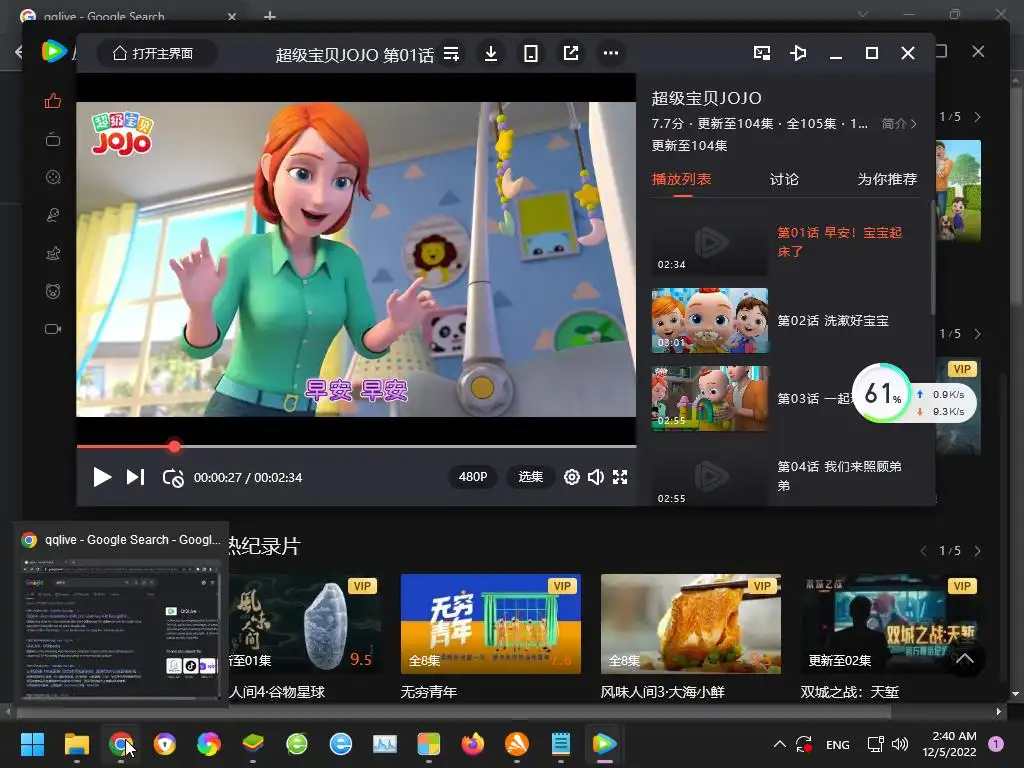
Task: Open the player settings gear
Action: point(571,477)
